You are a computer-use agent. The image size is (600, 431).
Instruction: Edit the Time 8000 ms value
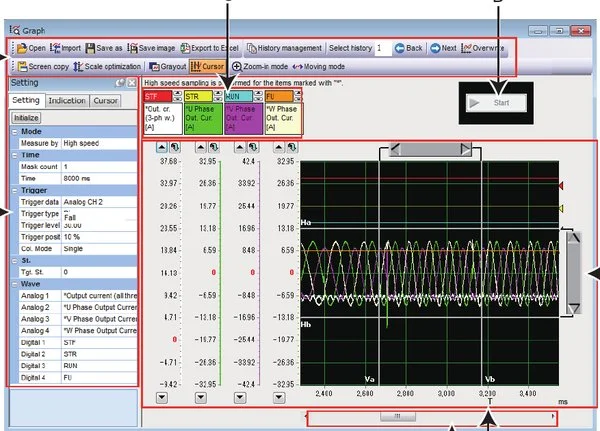click(x=99, y=178)
